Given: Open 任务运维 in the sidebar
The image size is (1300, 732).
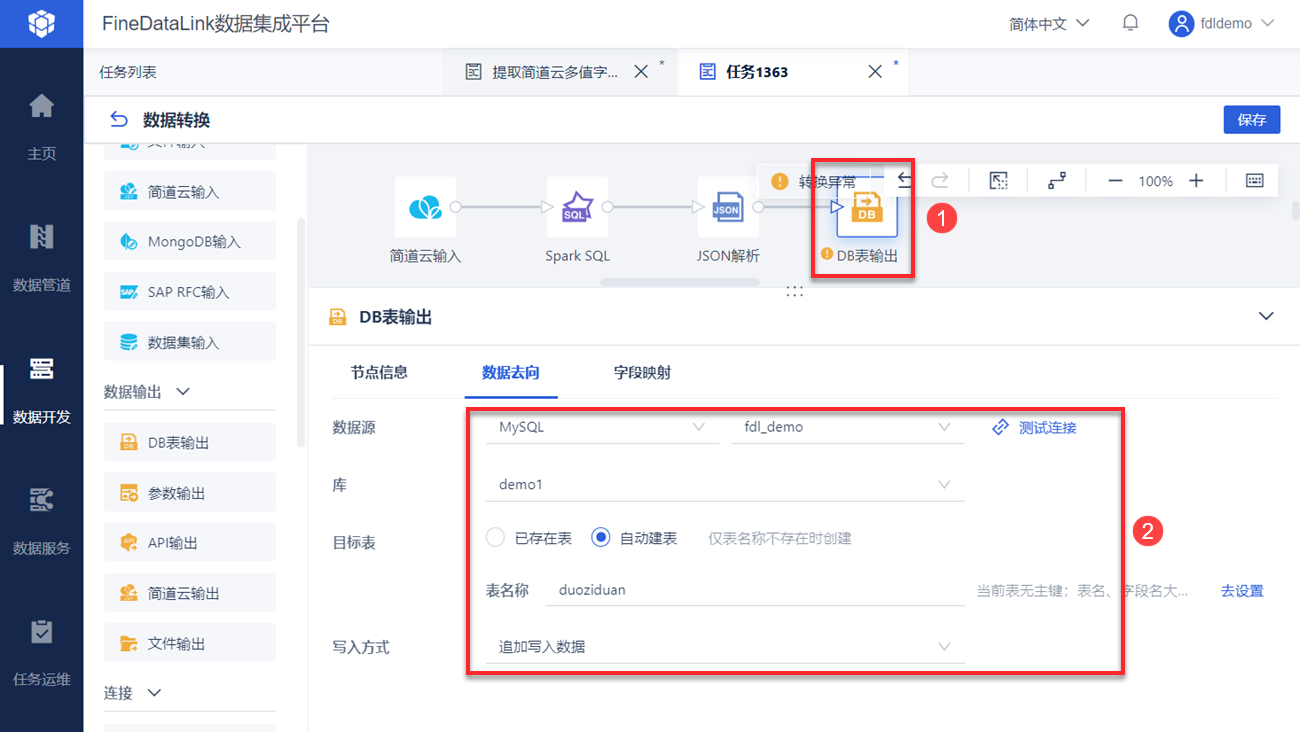Looking at the screenshot, I should (41, 652).
